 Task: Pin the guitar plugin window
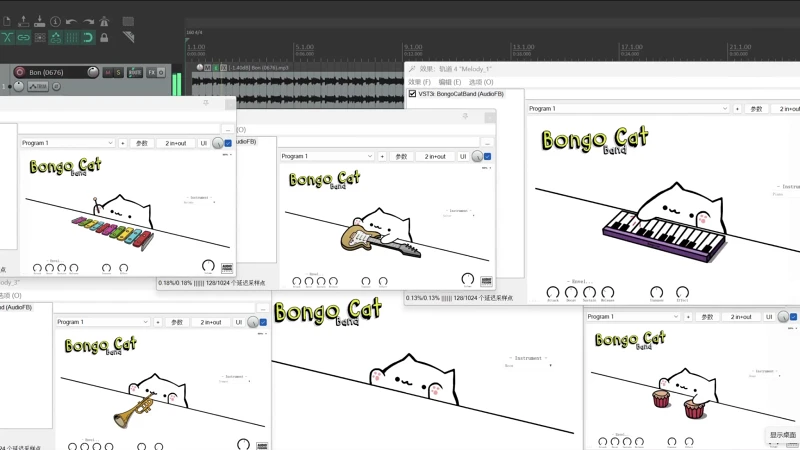point(465,116)
